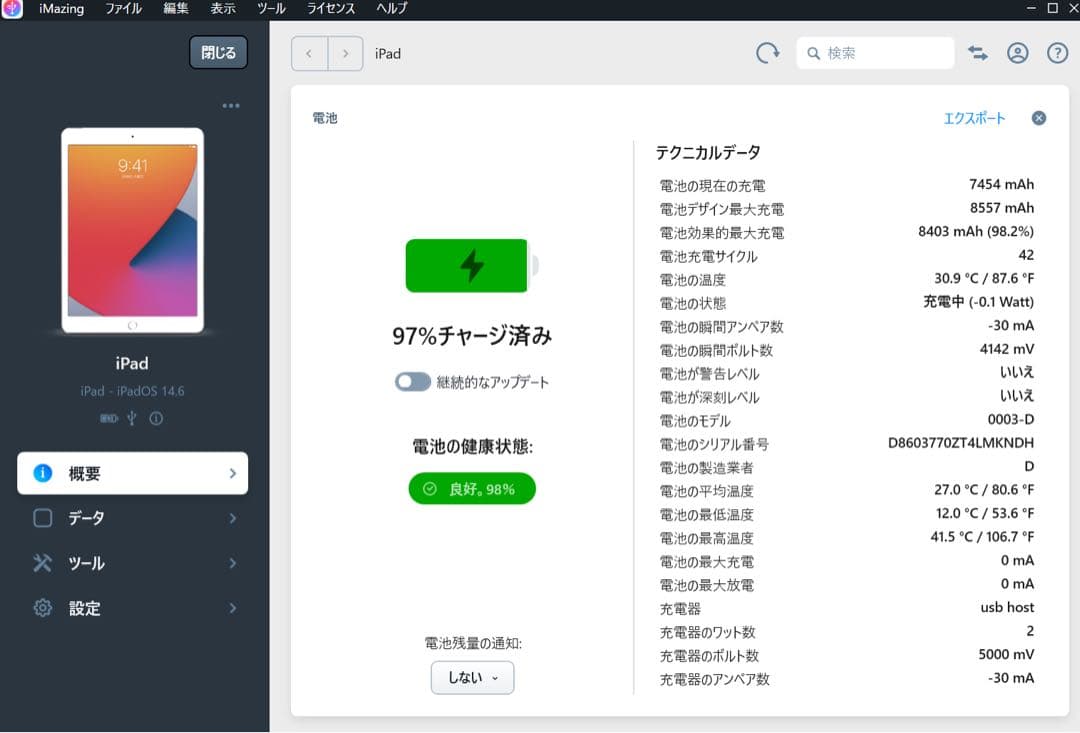Image resolution: width=1080 pixels, height=733 pixels.
Task: Click the account profile icon
Action: coord(1019,52)
